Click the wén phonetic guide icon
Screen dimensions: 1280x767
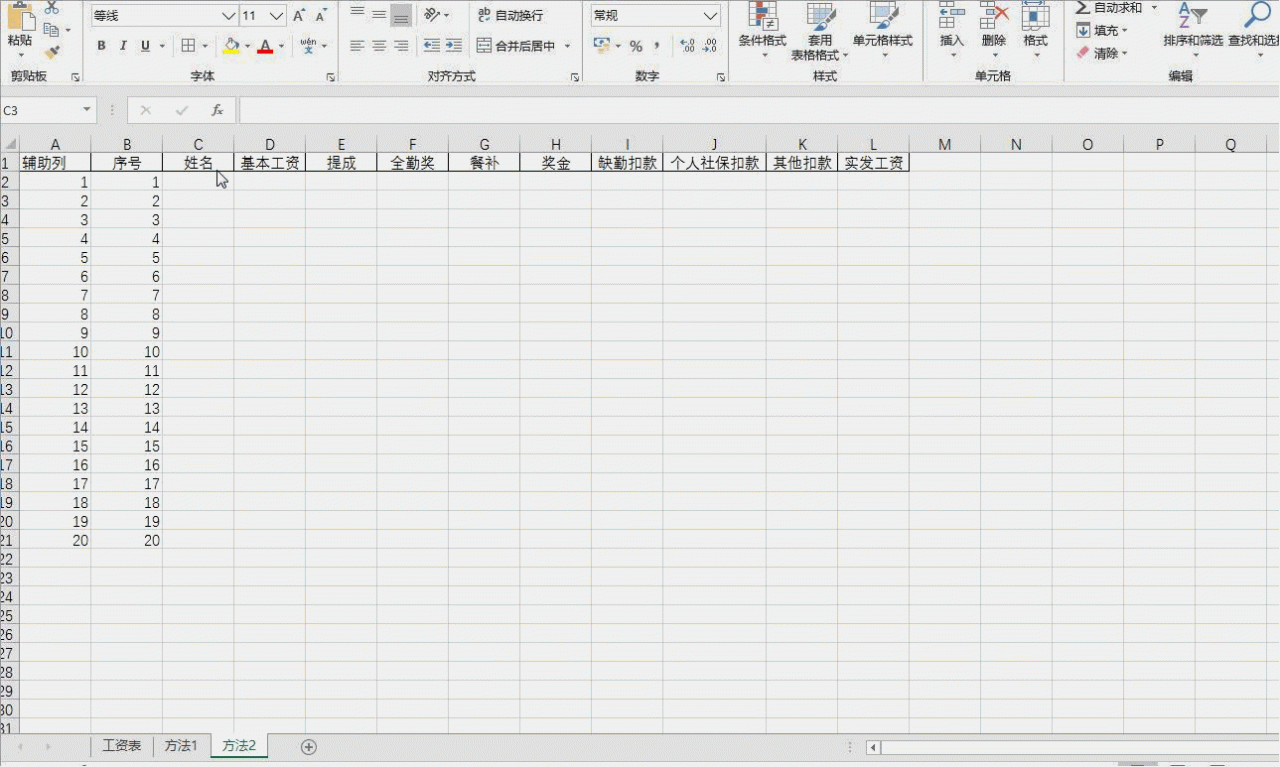308,46
